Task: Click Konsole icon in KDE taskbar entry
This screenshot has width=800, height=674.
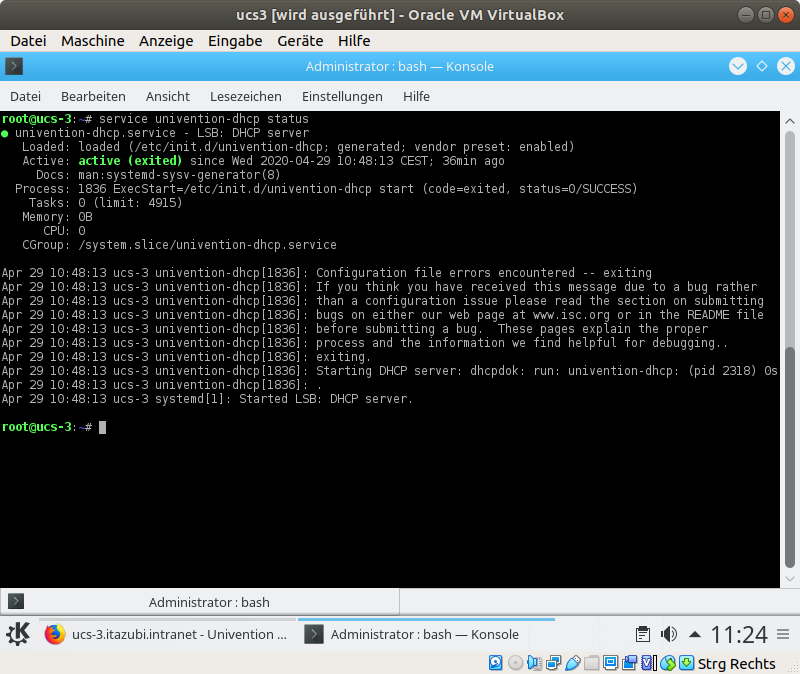Action: click(314, 634)
